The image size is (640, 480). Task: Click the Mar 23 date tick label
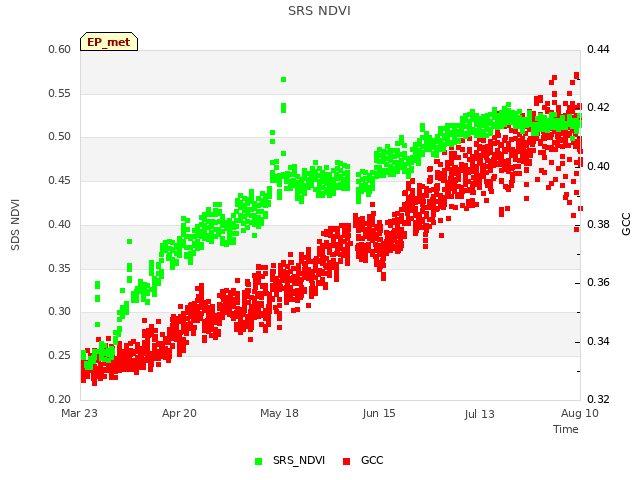click(80, 413)
